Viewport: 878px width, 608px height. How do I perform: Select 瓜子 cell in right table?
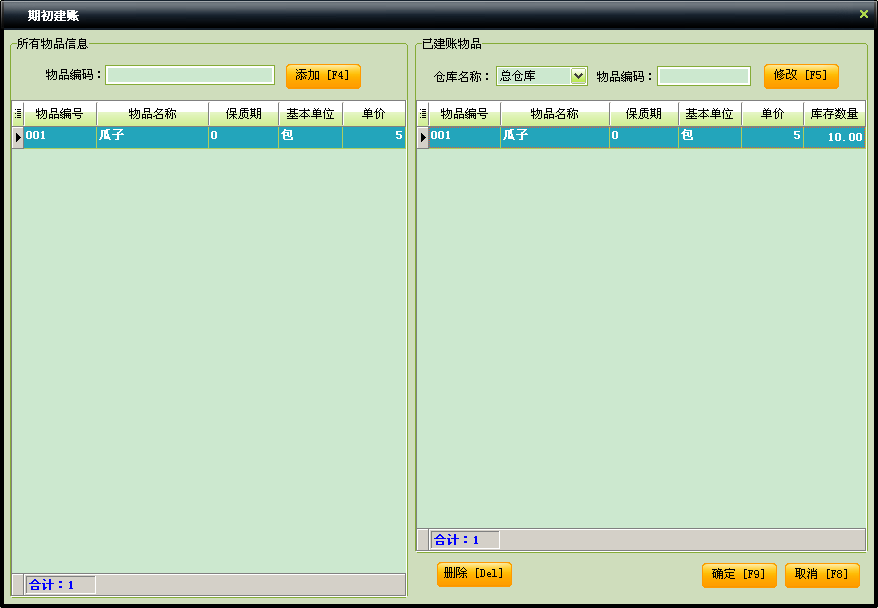coord(555,137)
